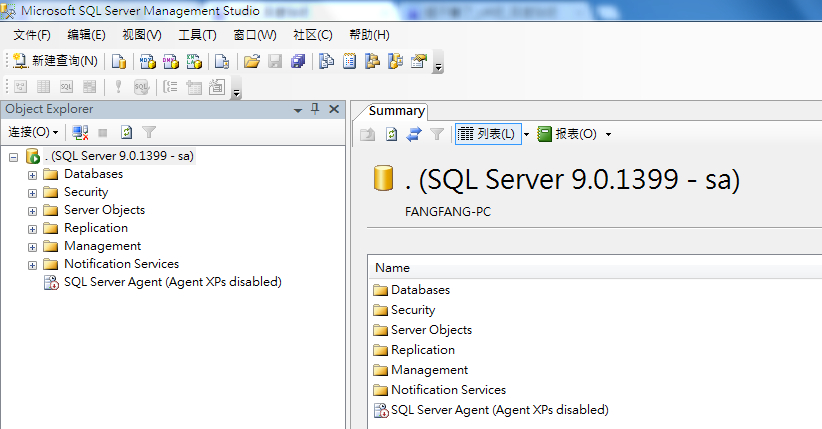This screenshot has height=429, width=822.
Task: Click Filter funnel in Object Explorer
Action: click(x=149, y=133)
